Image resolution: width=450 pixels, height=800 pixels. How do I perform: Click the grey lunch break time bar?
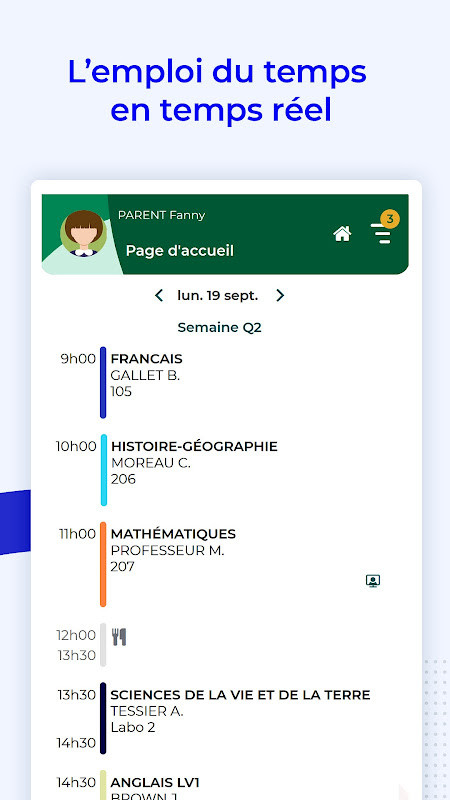(103, 645)
